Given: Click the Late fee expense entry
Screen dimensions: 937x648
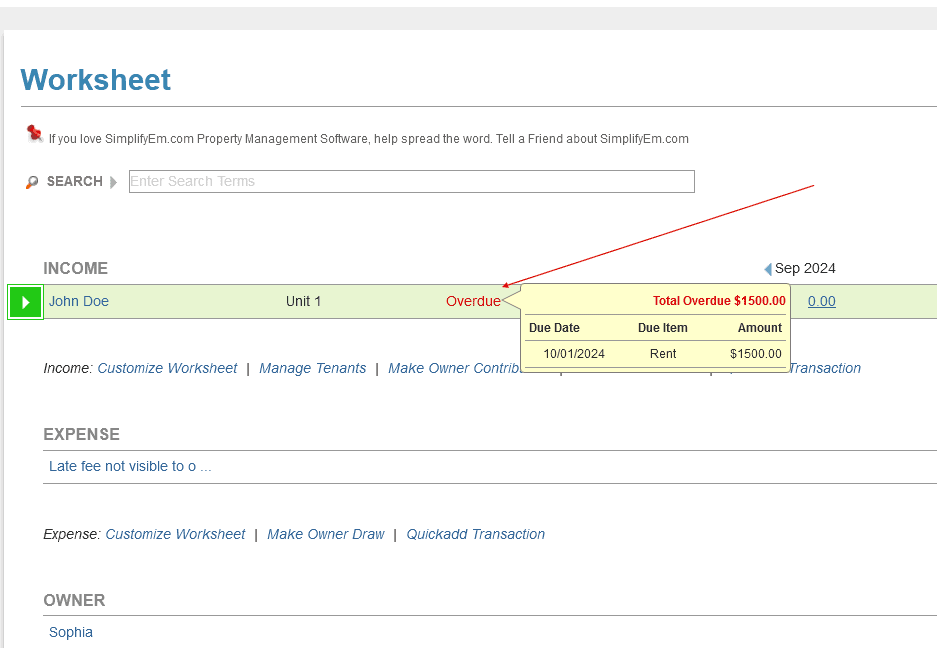Looking at the screenshot, I should point(130,466).
